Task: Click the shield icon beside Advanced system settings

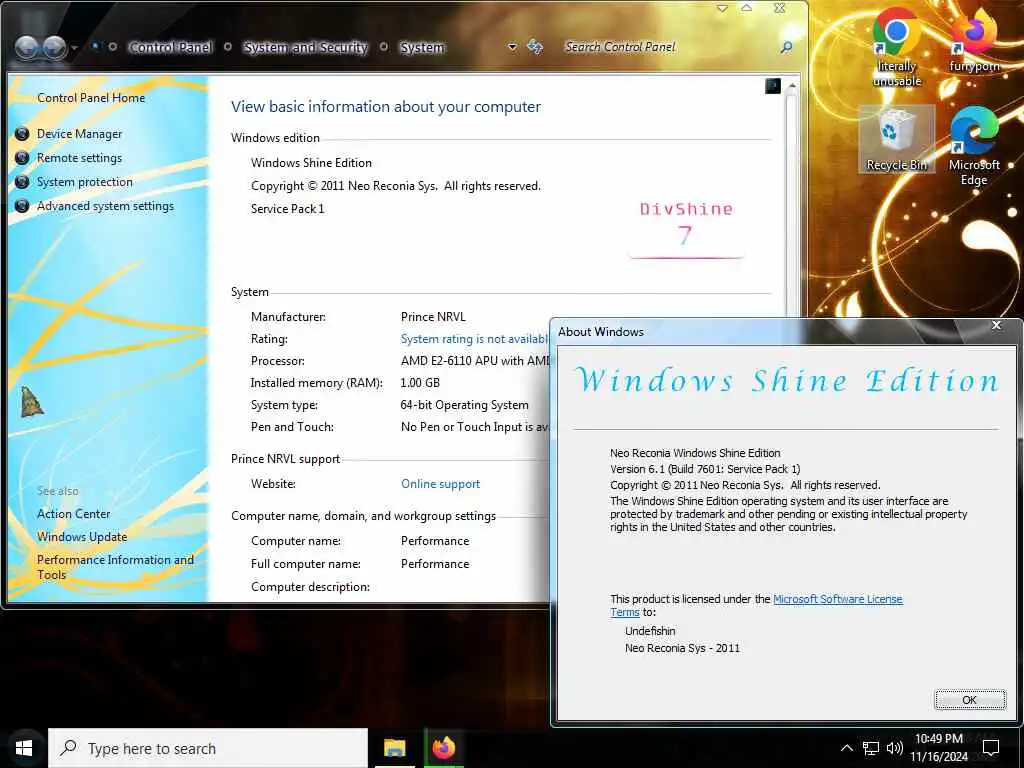Action: coord(22,206)
